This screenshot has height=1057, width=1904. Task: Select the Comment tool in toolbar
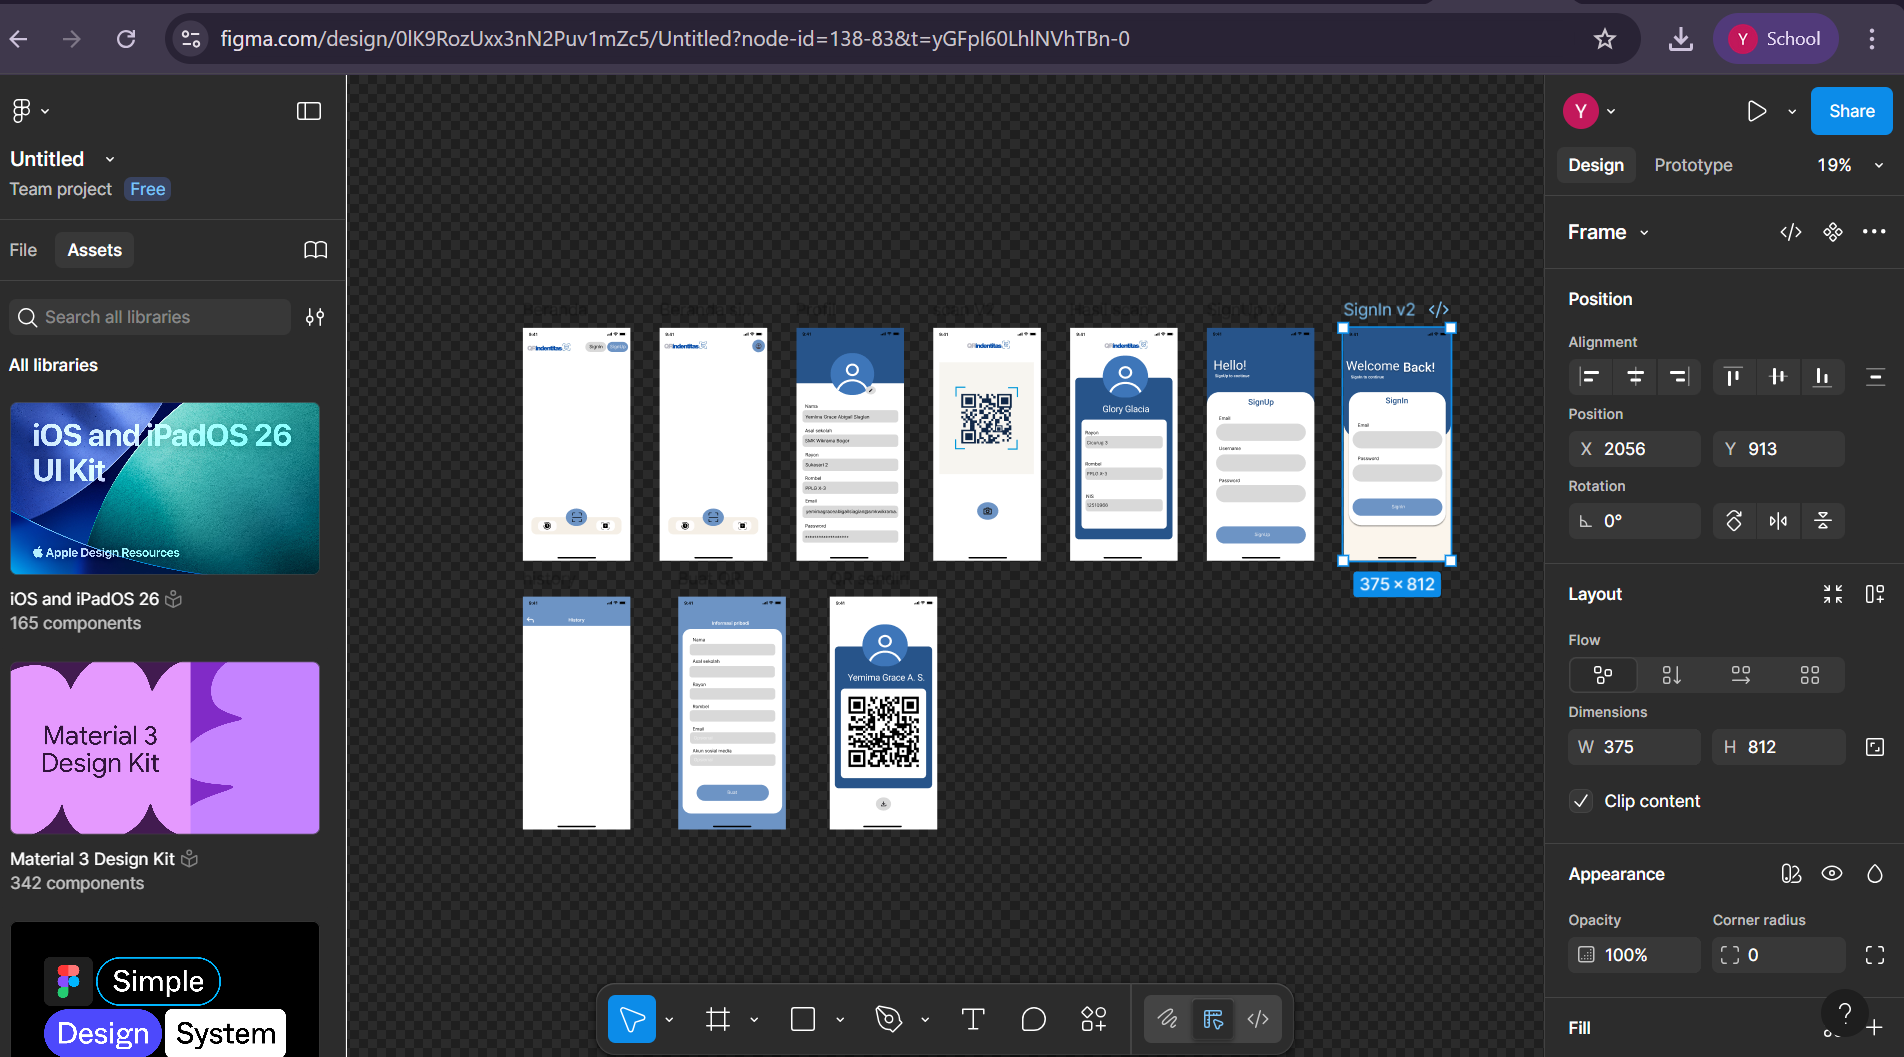[x=1033, y=1019]
